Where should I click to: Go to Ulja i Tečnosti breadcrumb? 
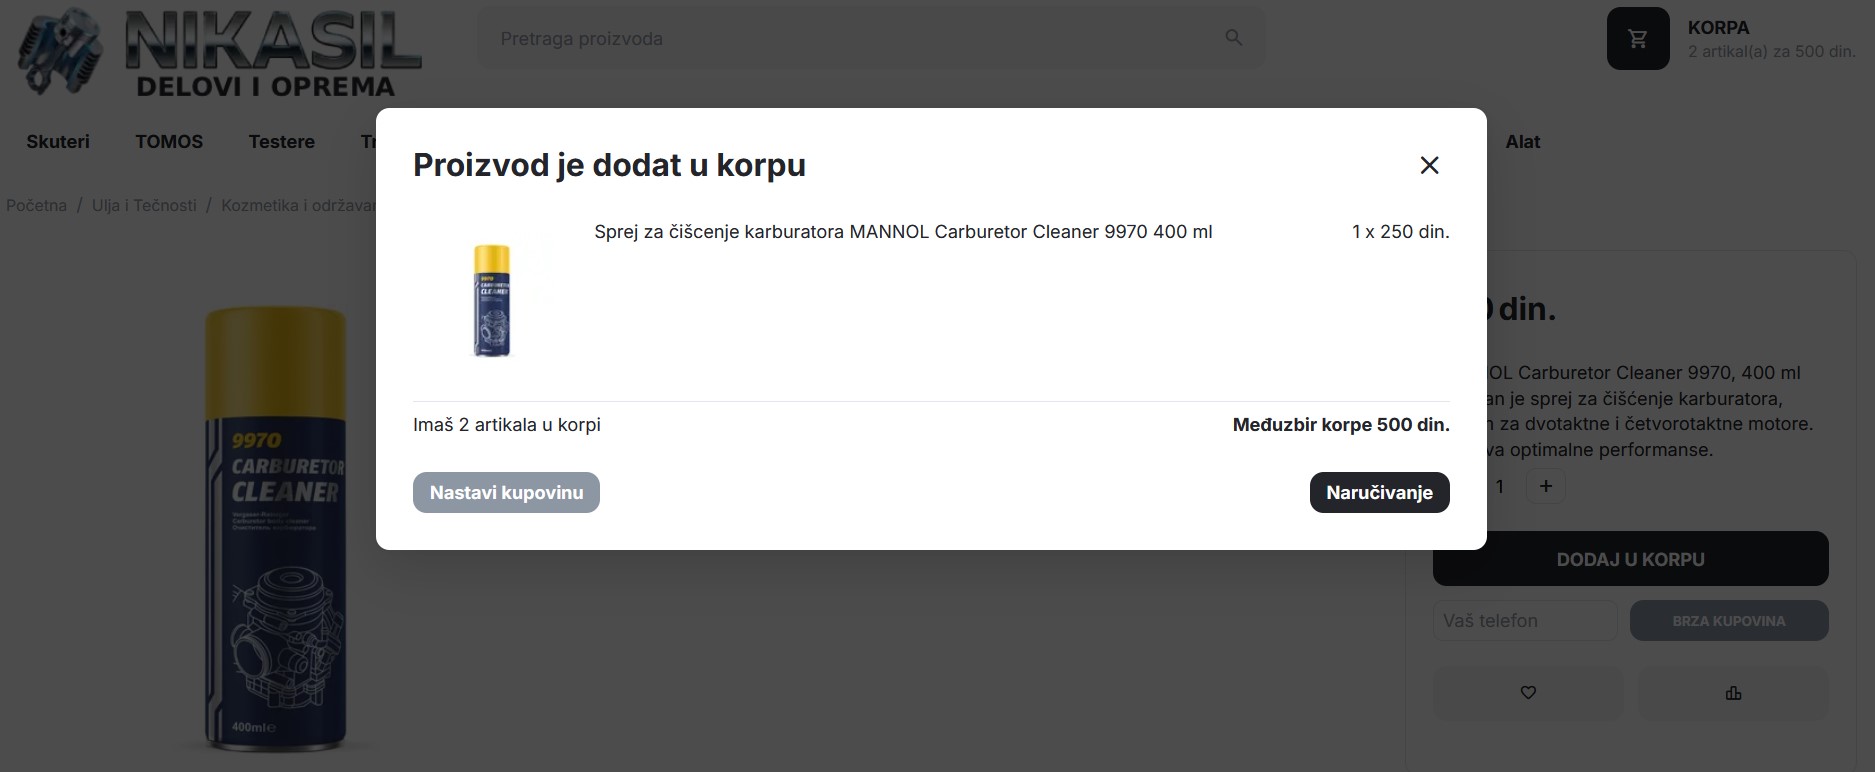144,205
